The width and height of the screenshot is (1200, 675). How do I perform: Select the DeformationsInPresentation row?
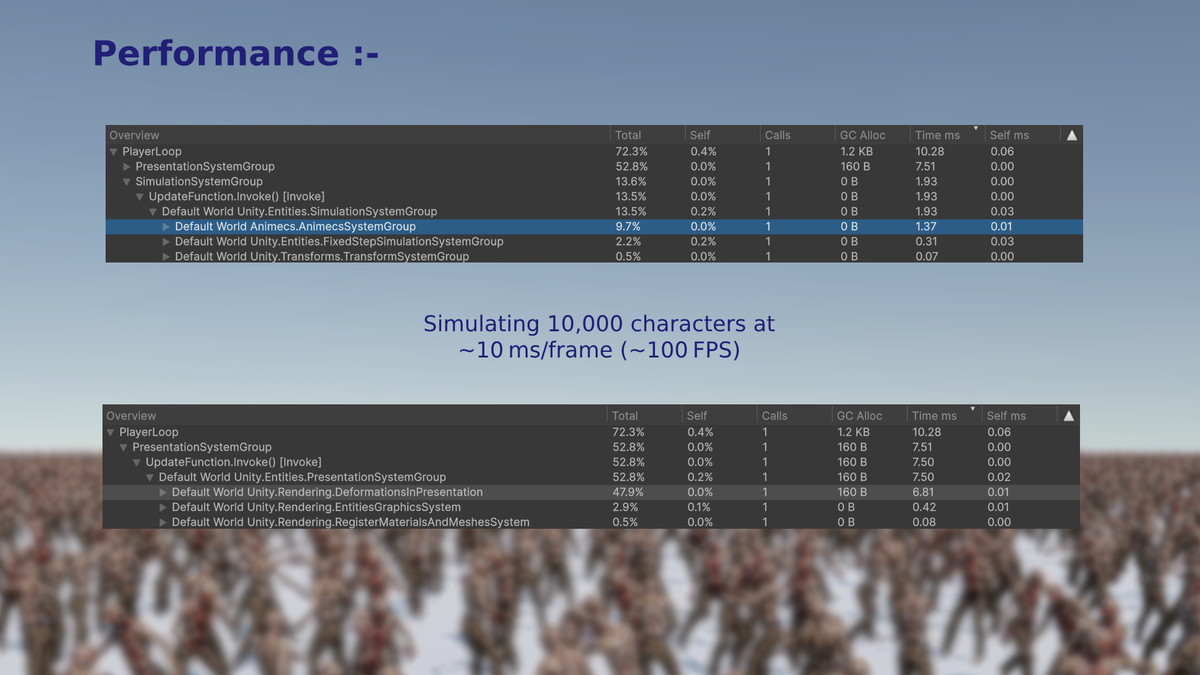[x=327, y=493]
